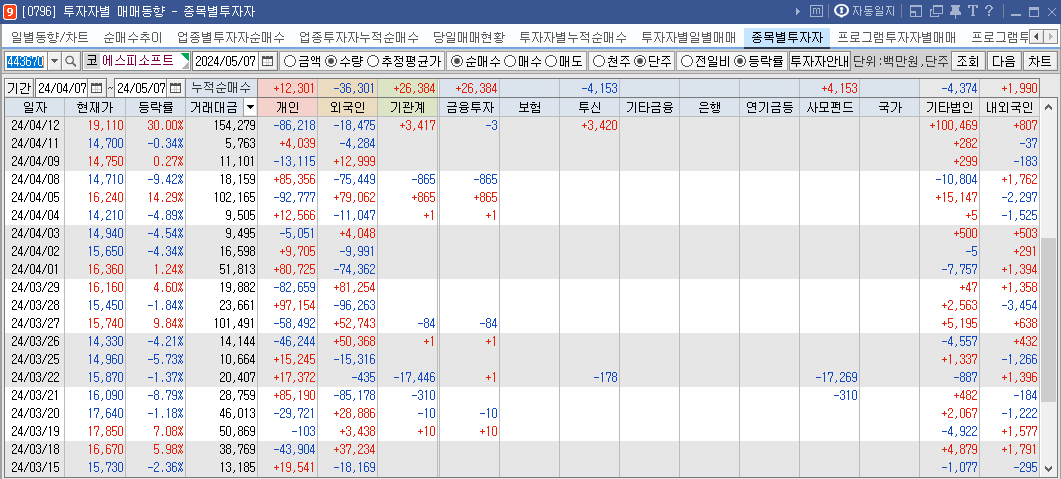Viewport: 1061px width, 479px height.
Task: Click 외국인 column header
Action: pyautogui.click(x=348, y=107)
